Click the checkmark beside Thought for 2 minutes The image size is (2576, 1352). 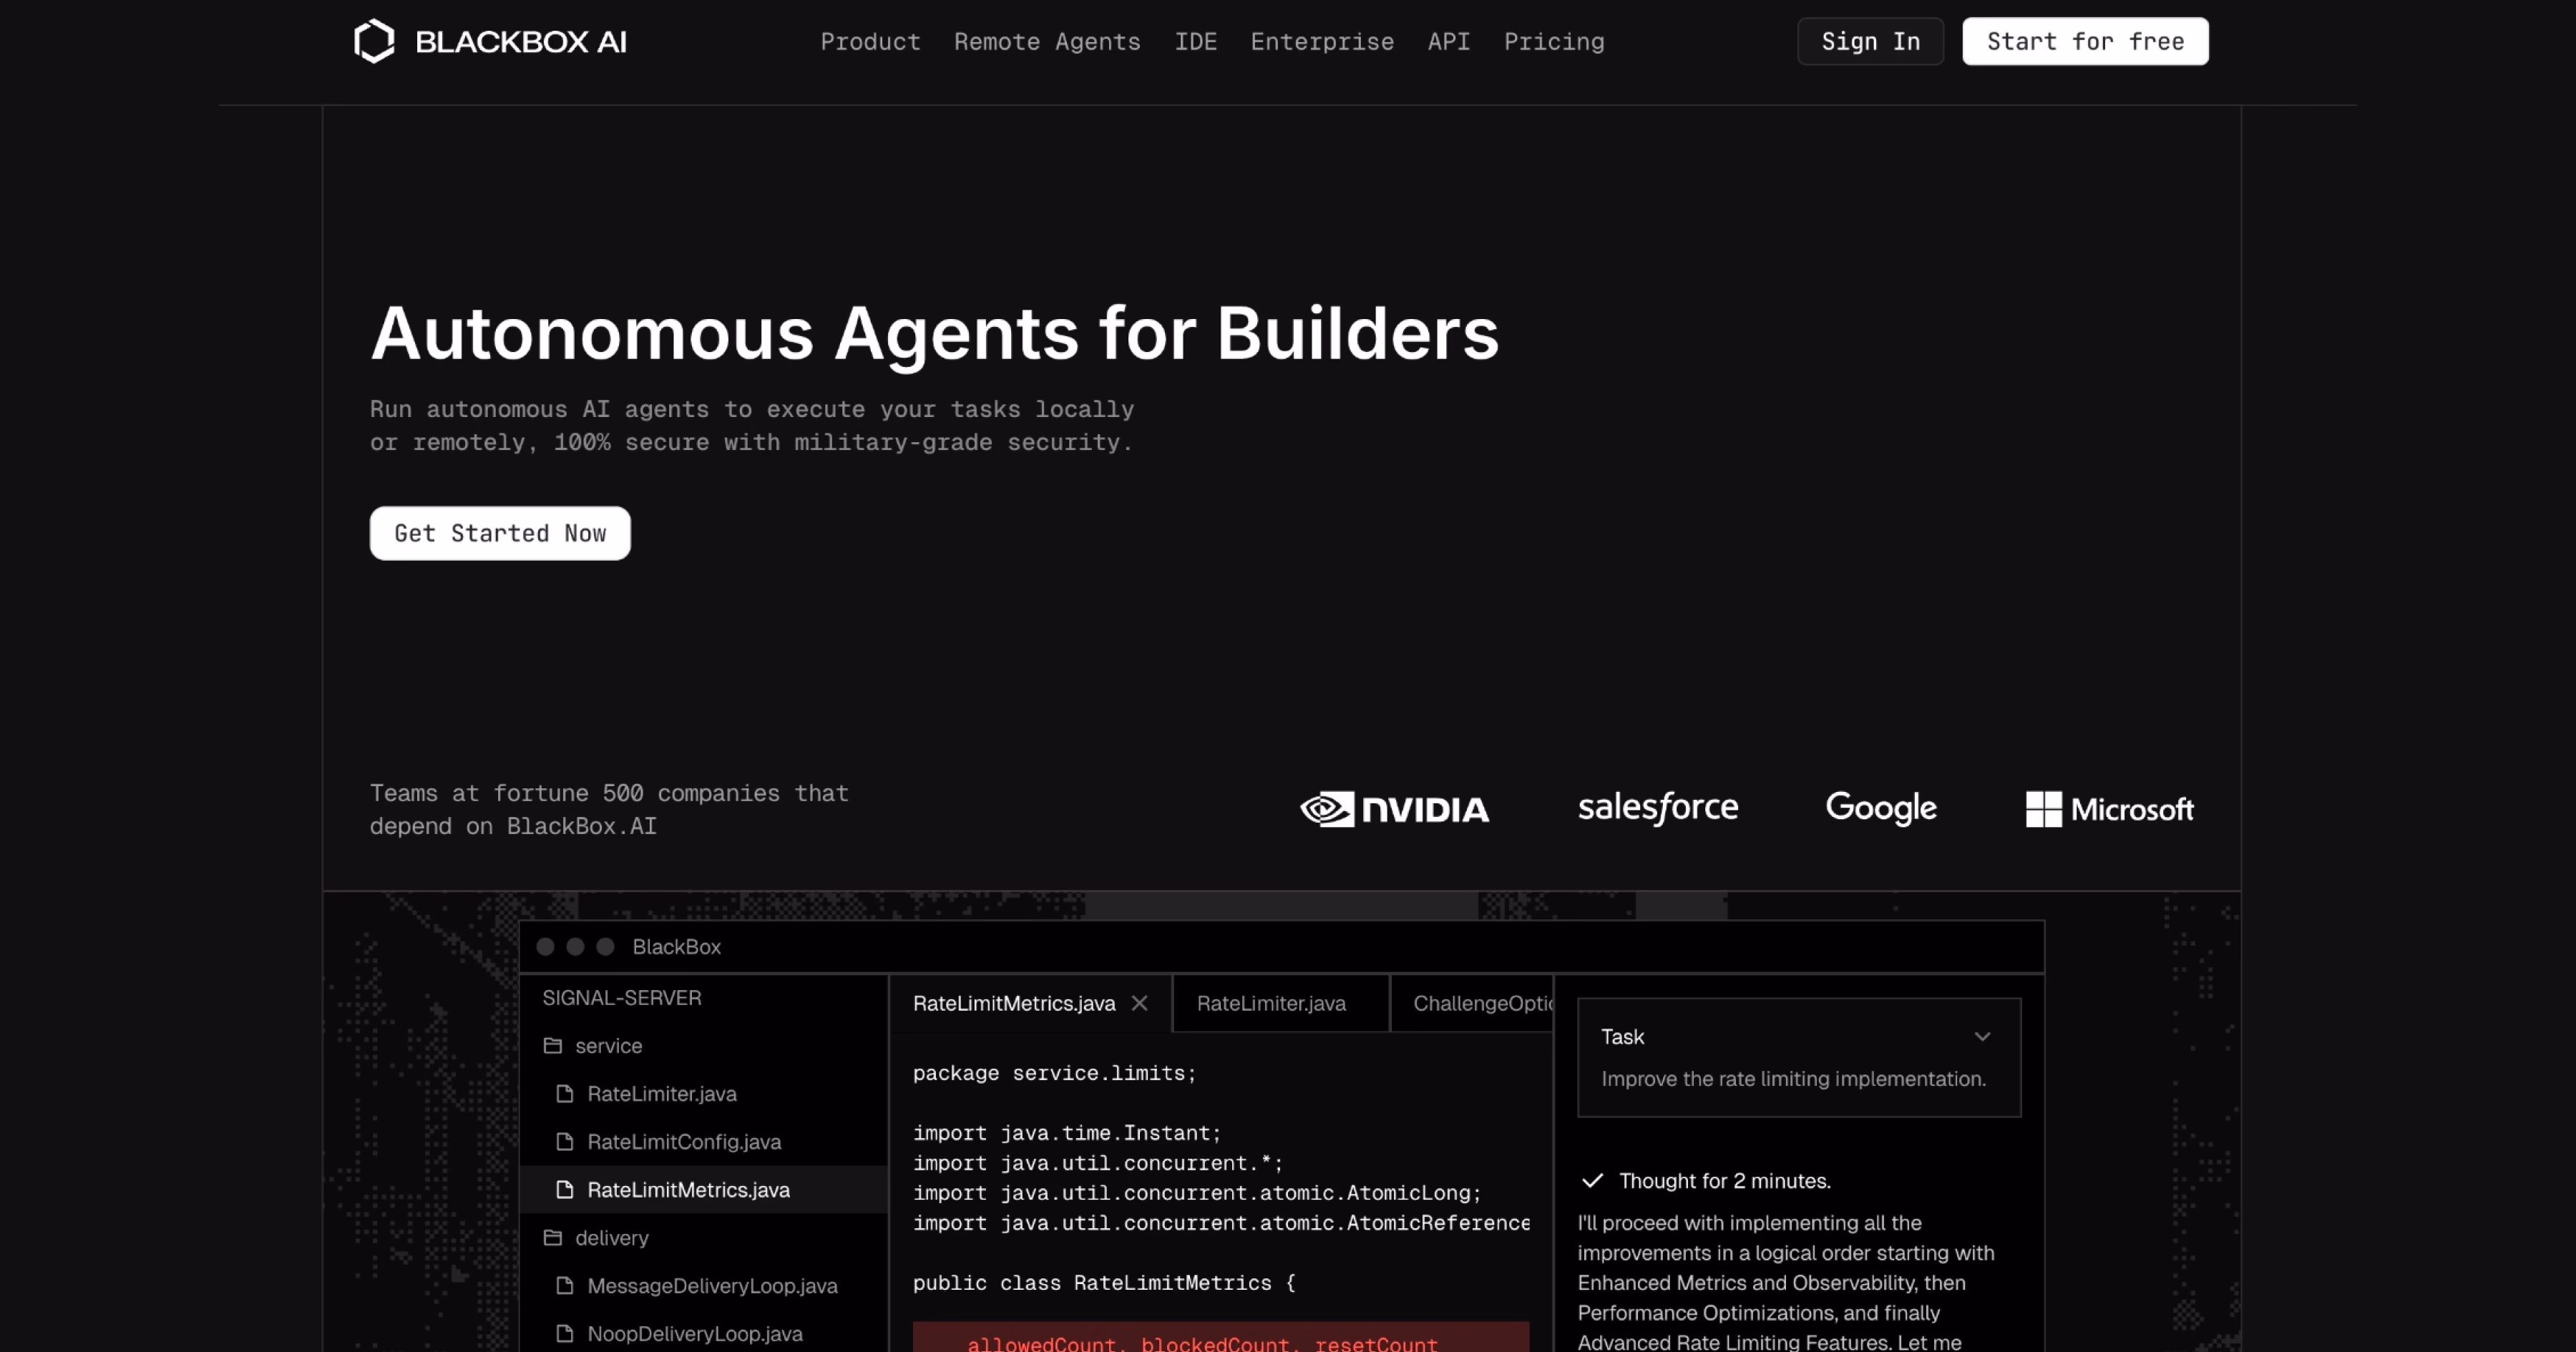tap(1592, 1181)
